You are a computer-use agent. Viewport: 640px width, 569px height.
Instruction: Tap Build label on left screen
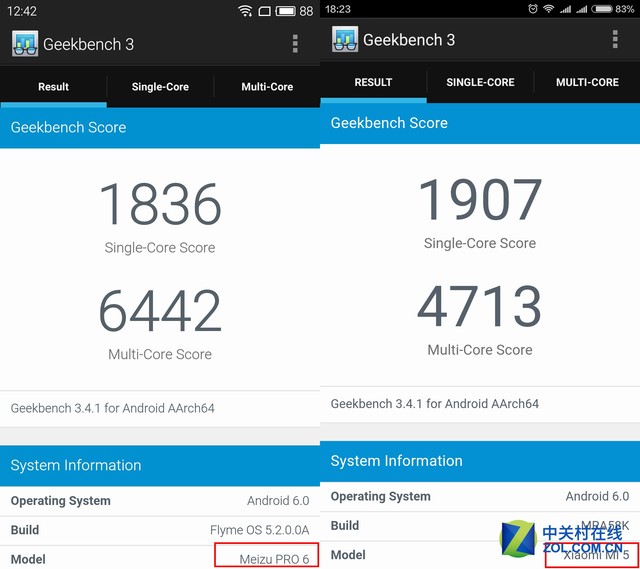[x=25, y=530]
